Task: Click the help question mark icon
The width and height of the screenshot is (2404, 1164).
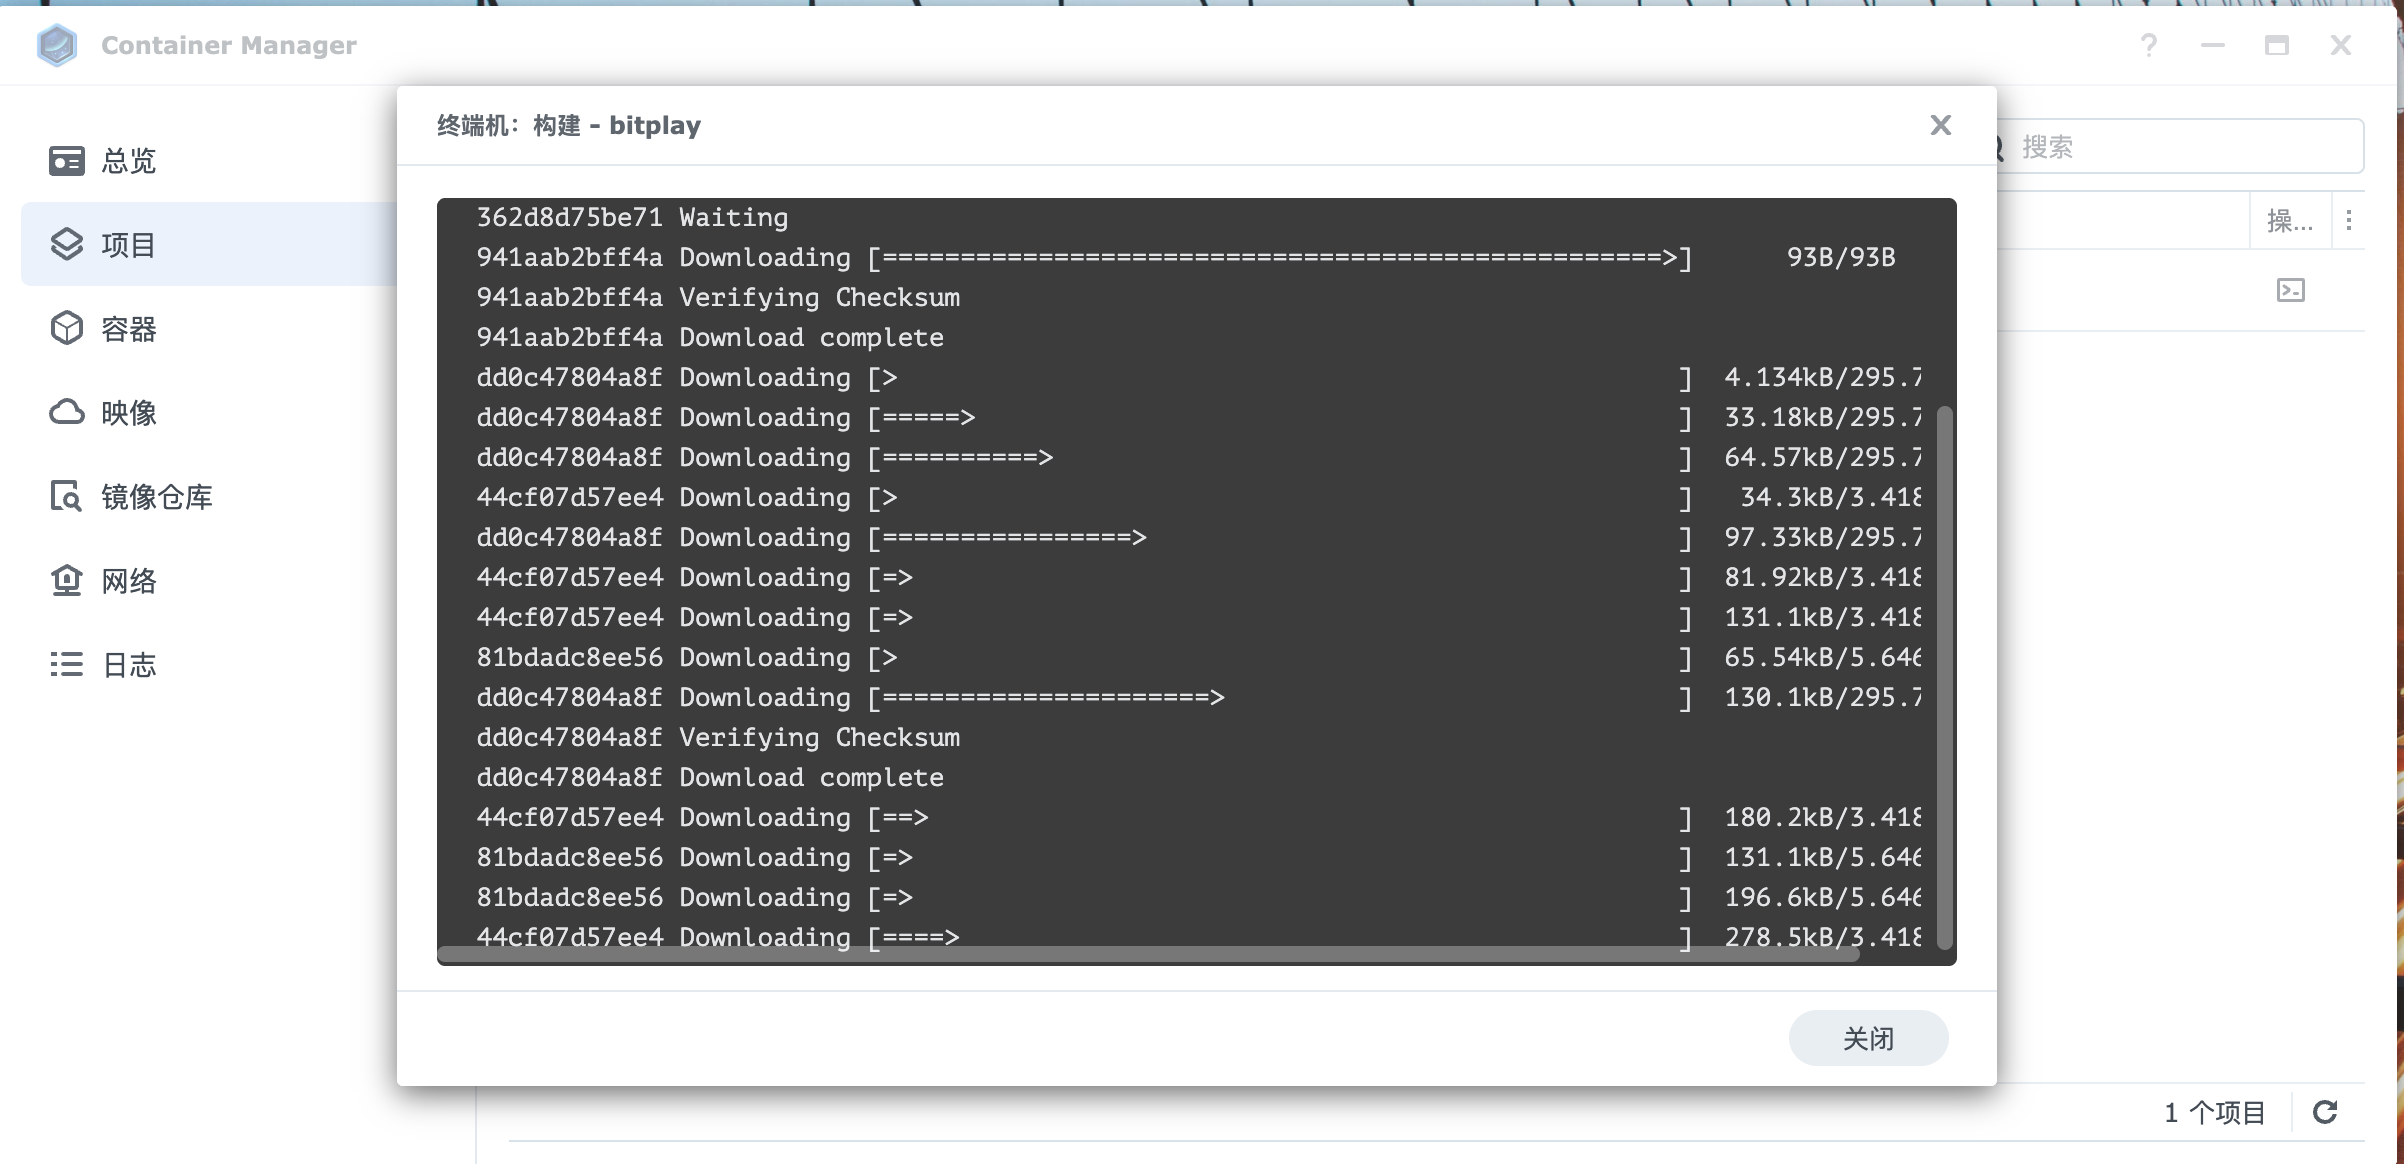Action: click(2148, 45)
